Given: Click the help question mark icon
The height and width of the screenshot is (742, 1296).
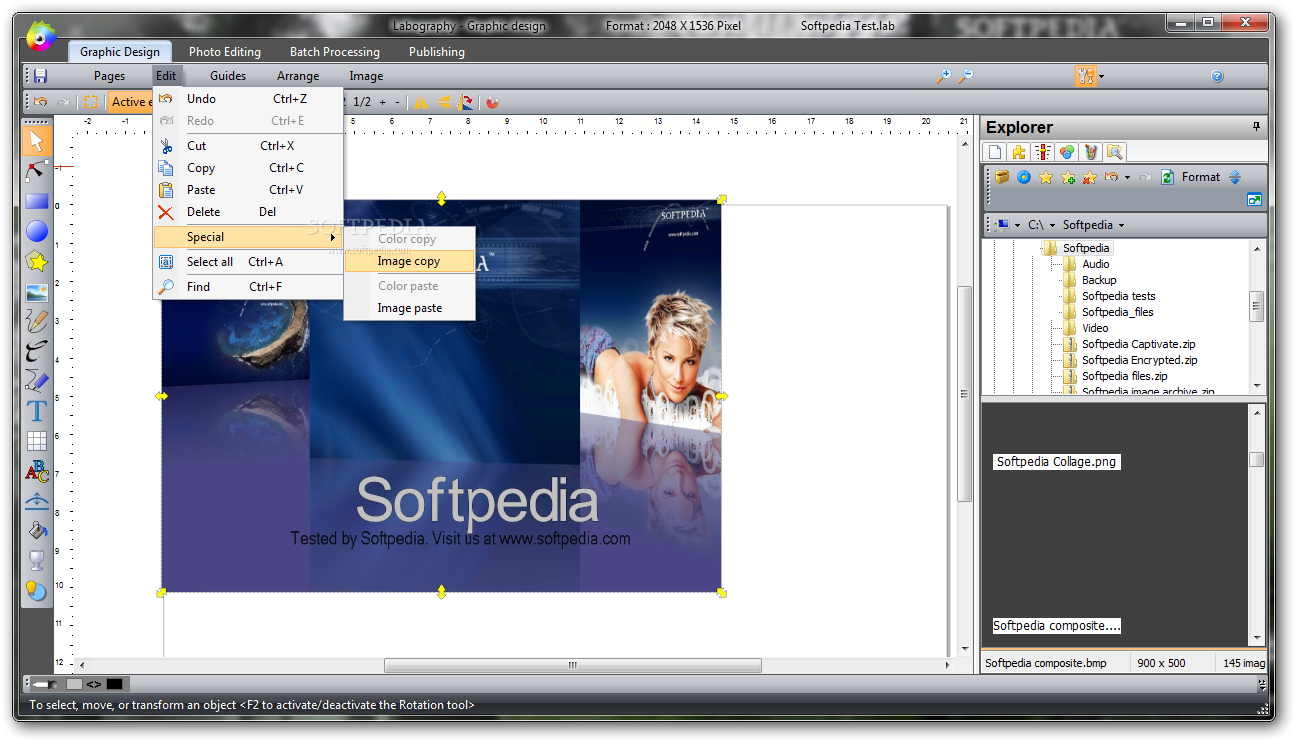Looking at the screenshot, I should pyautogui.click(x=1217, y=76).
